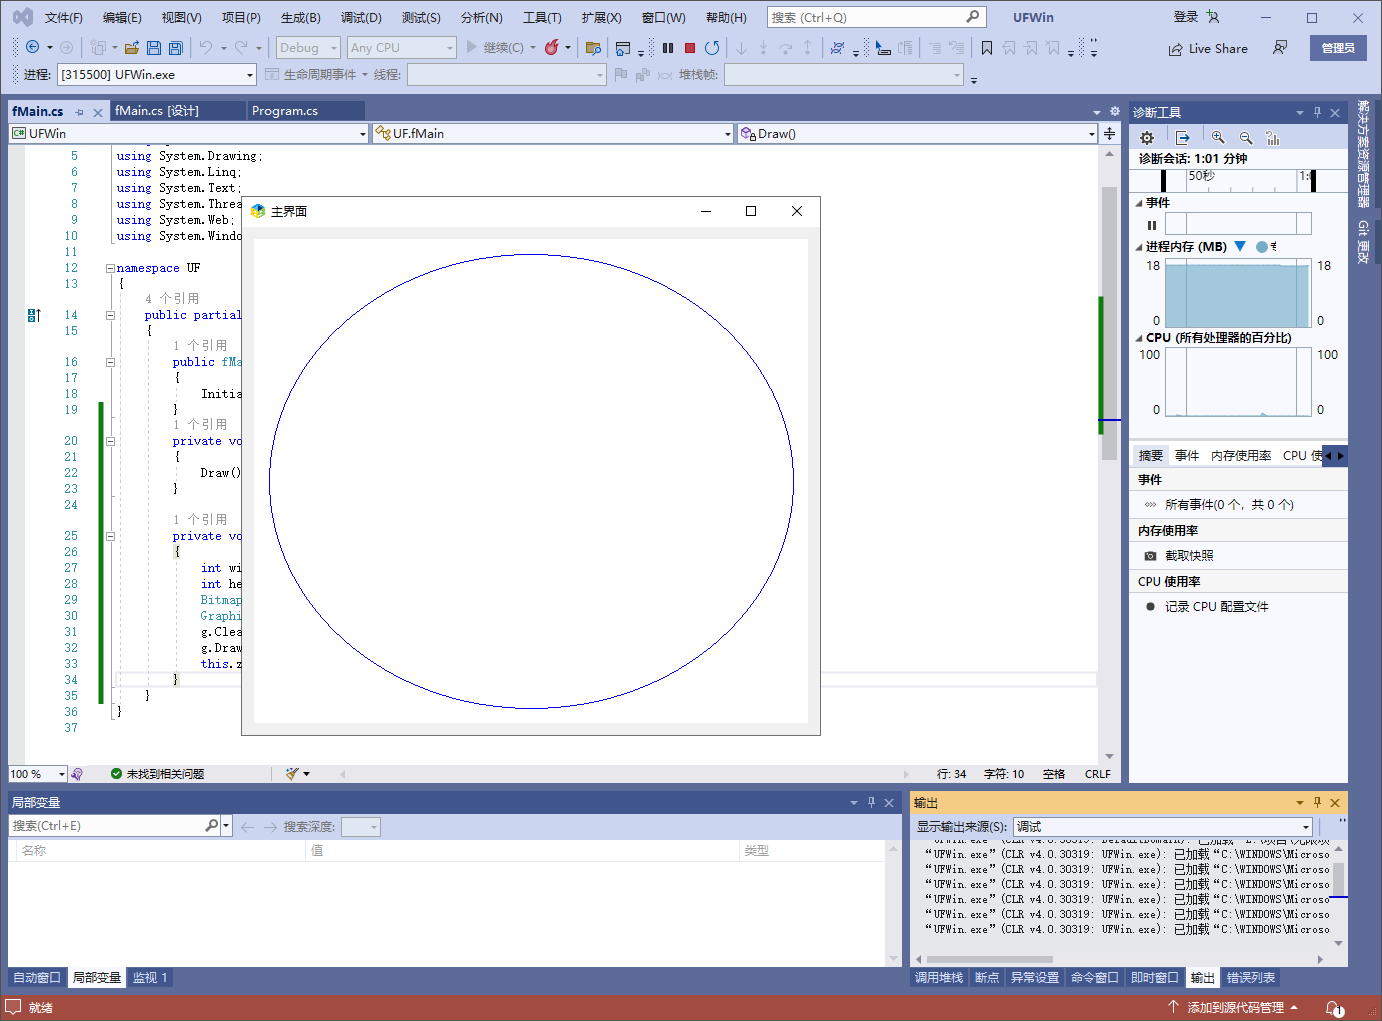Save the current file with single disk icon

154,47
